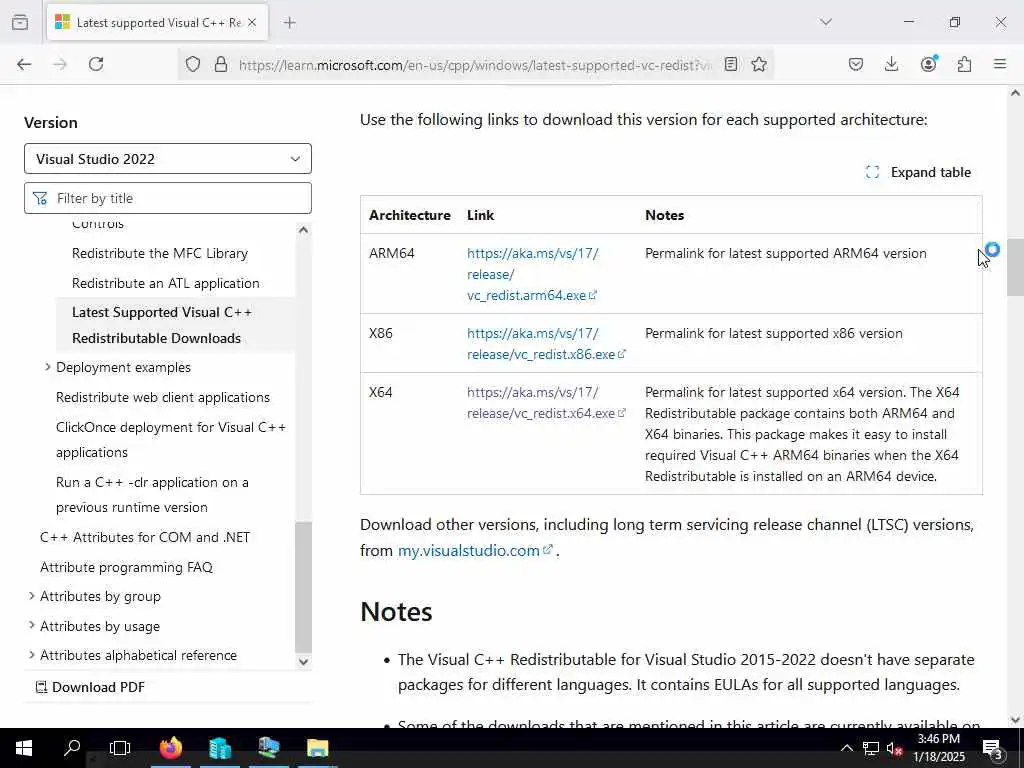Click the main page scrollbar thumb
Image resolution: width=1024 pixels, height=768 pixels.
click(1015, 268)
